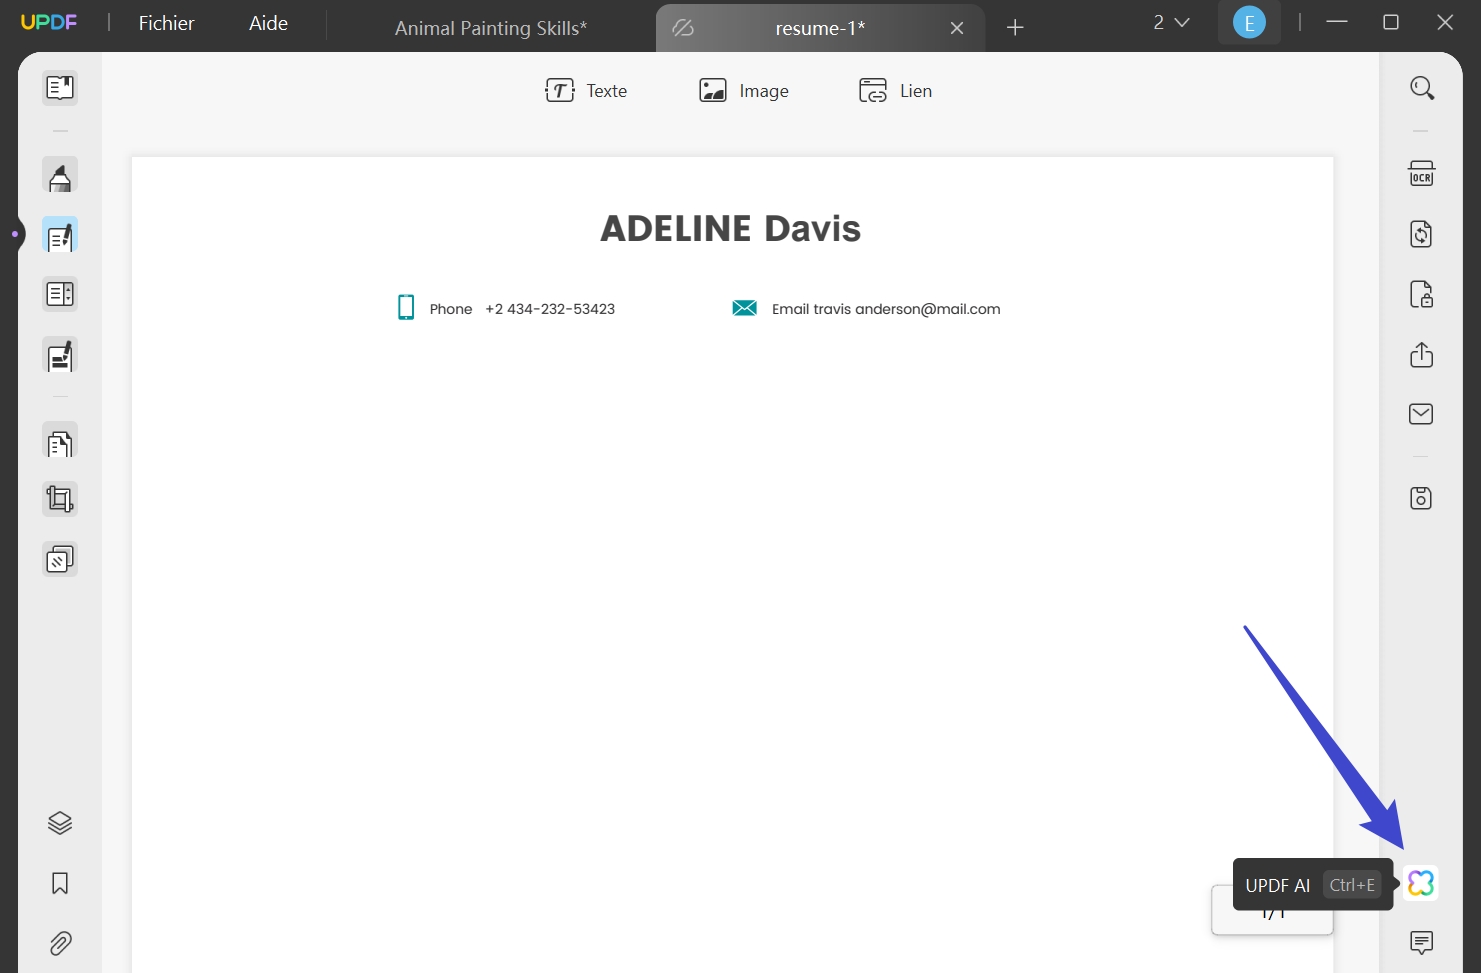This screenshot has width=1481, height=973.
Task: Click the ADELINE Davis heading
Action: click(730, 228)
